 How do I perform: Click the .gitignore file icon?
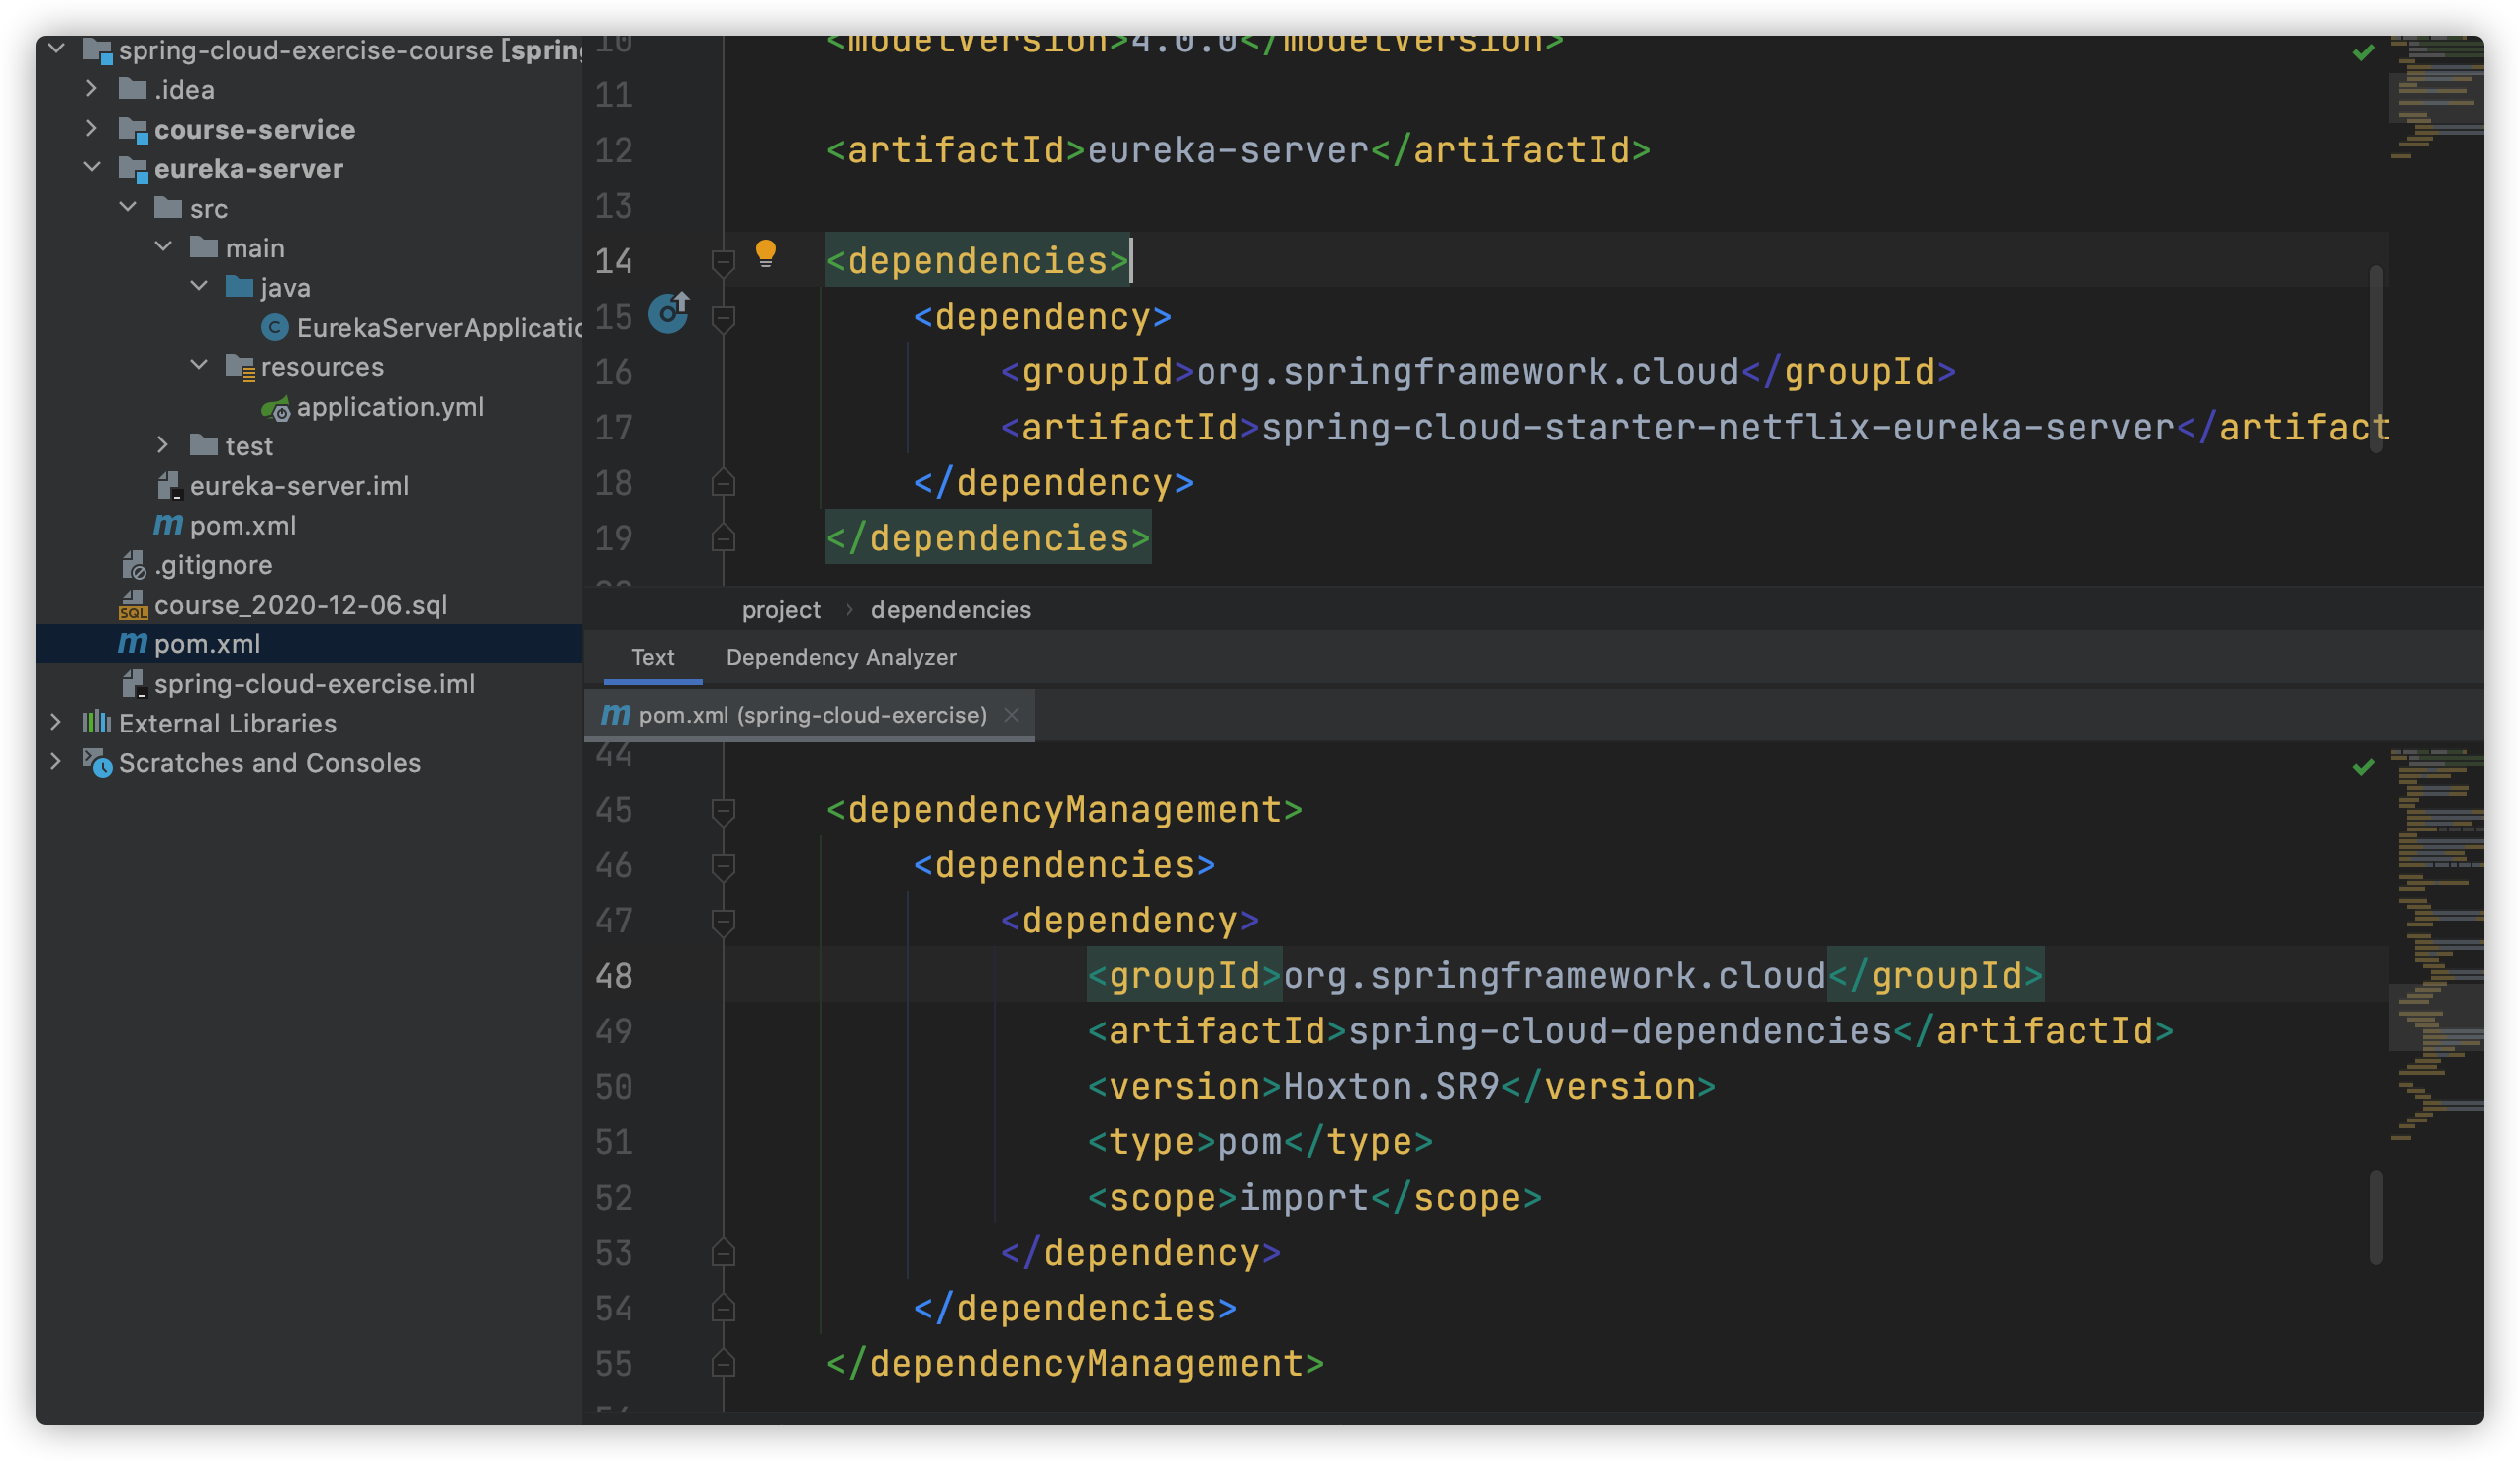(x=133, y=565)
